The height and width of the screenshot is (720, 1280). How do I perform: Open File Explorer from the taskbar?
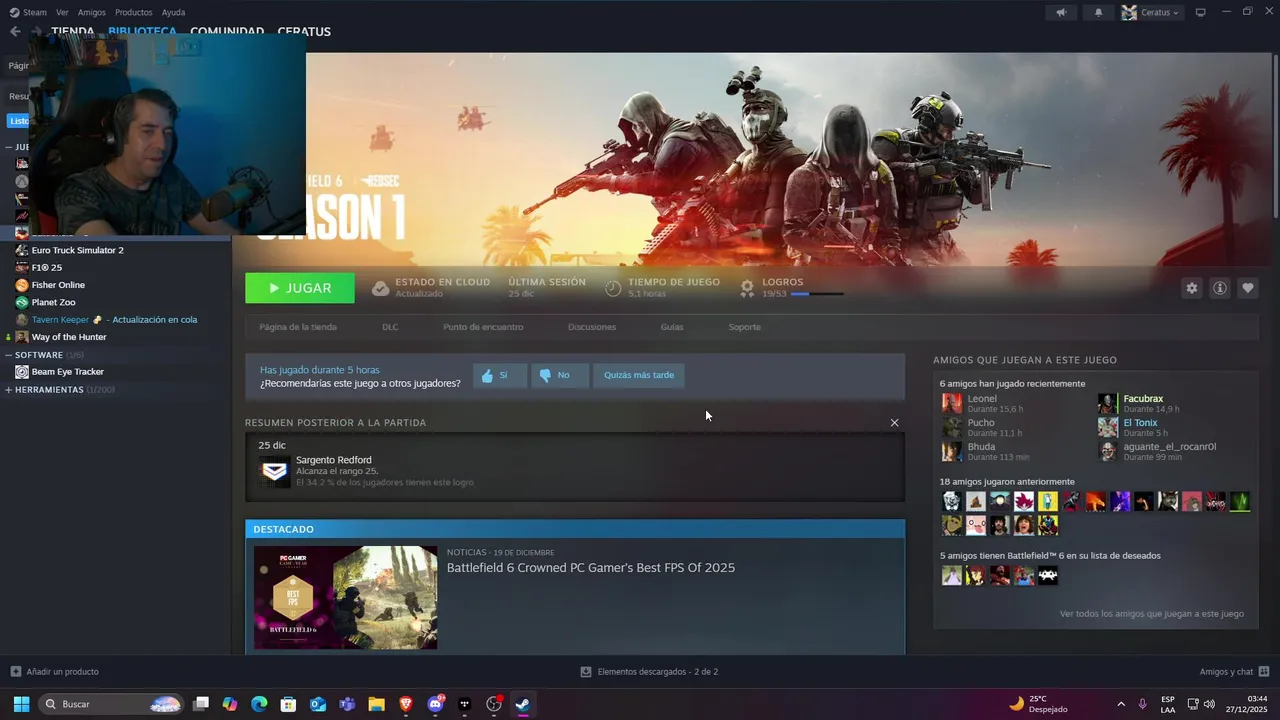pos(376,704)
